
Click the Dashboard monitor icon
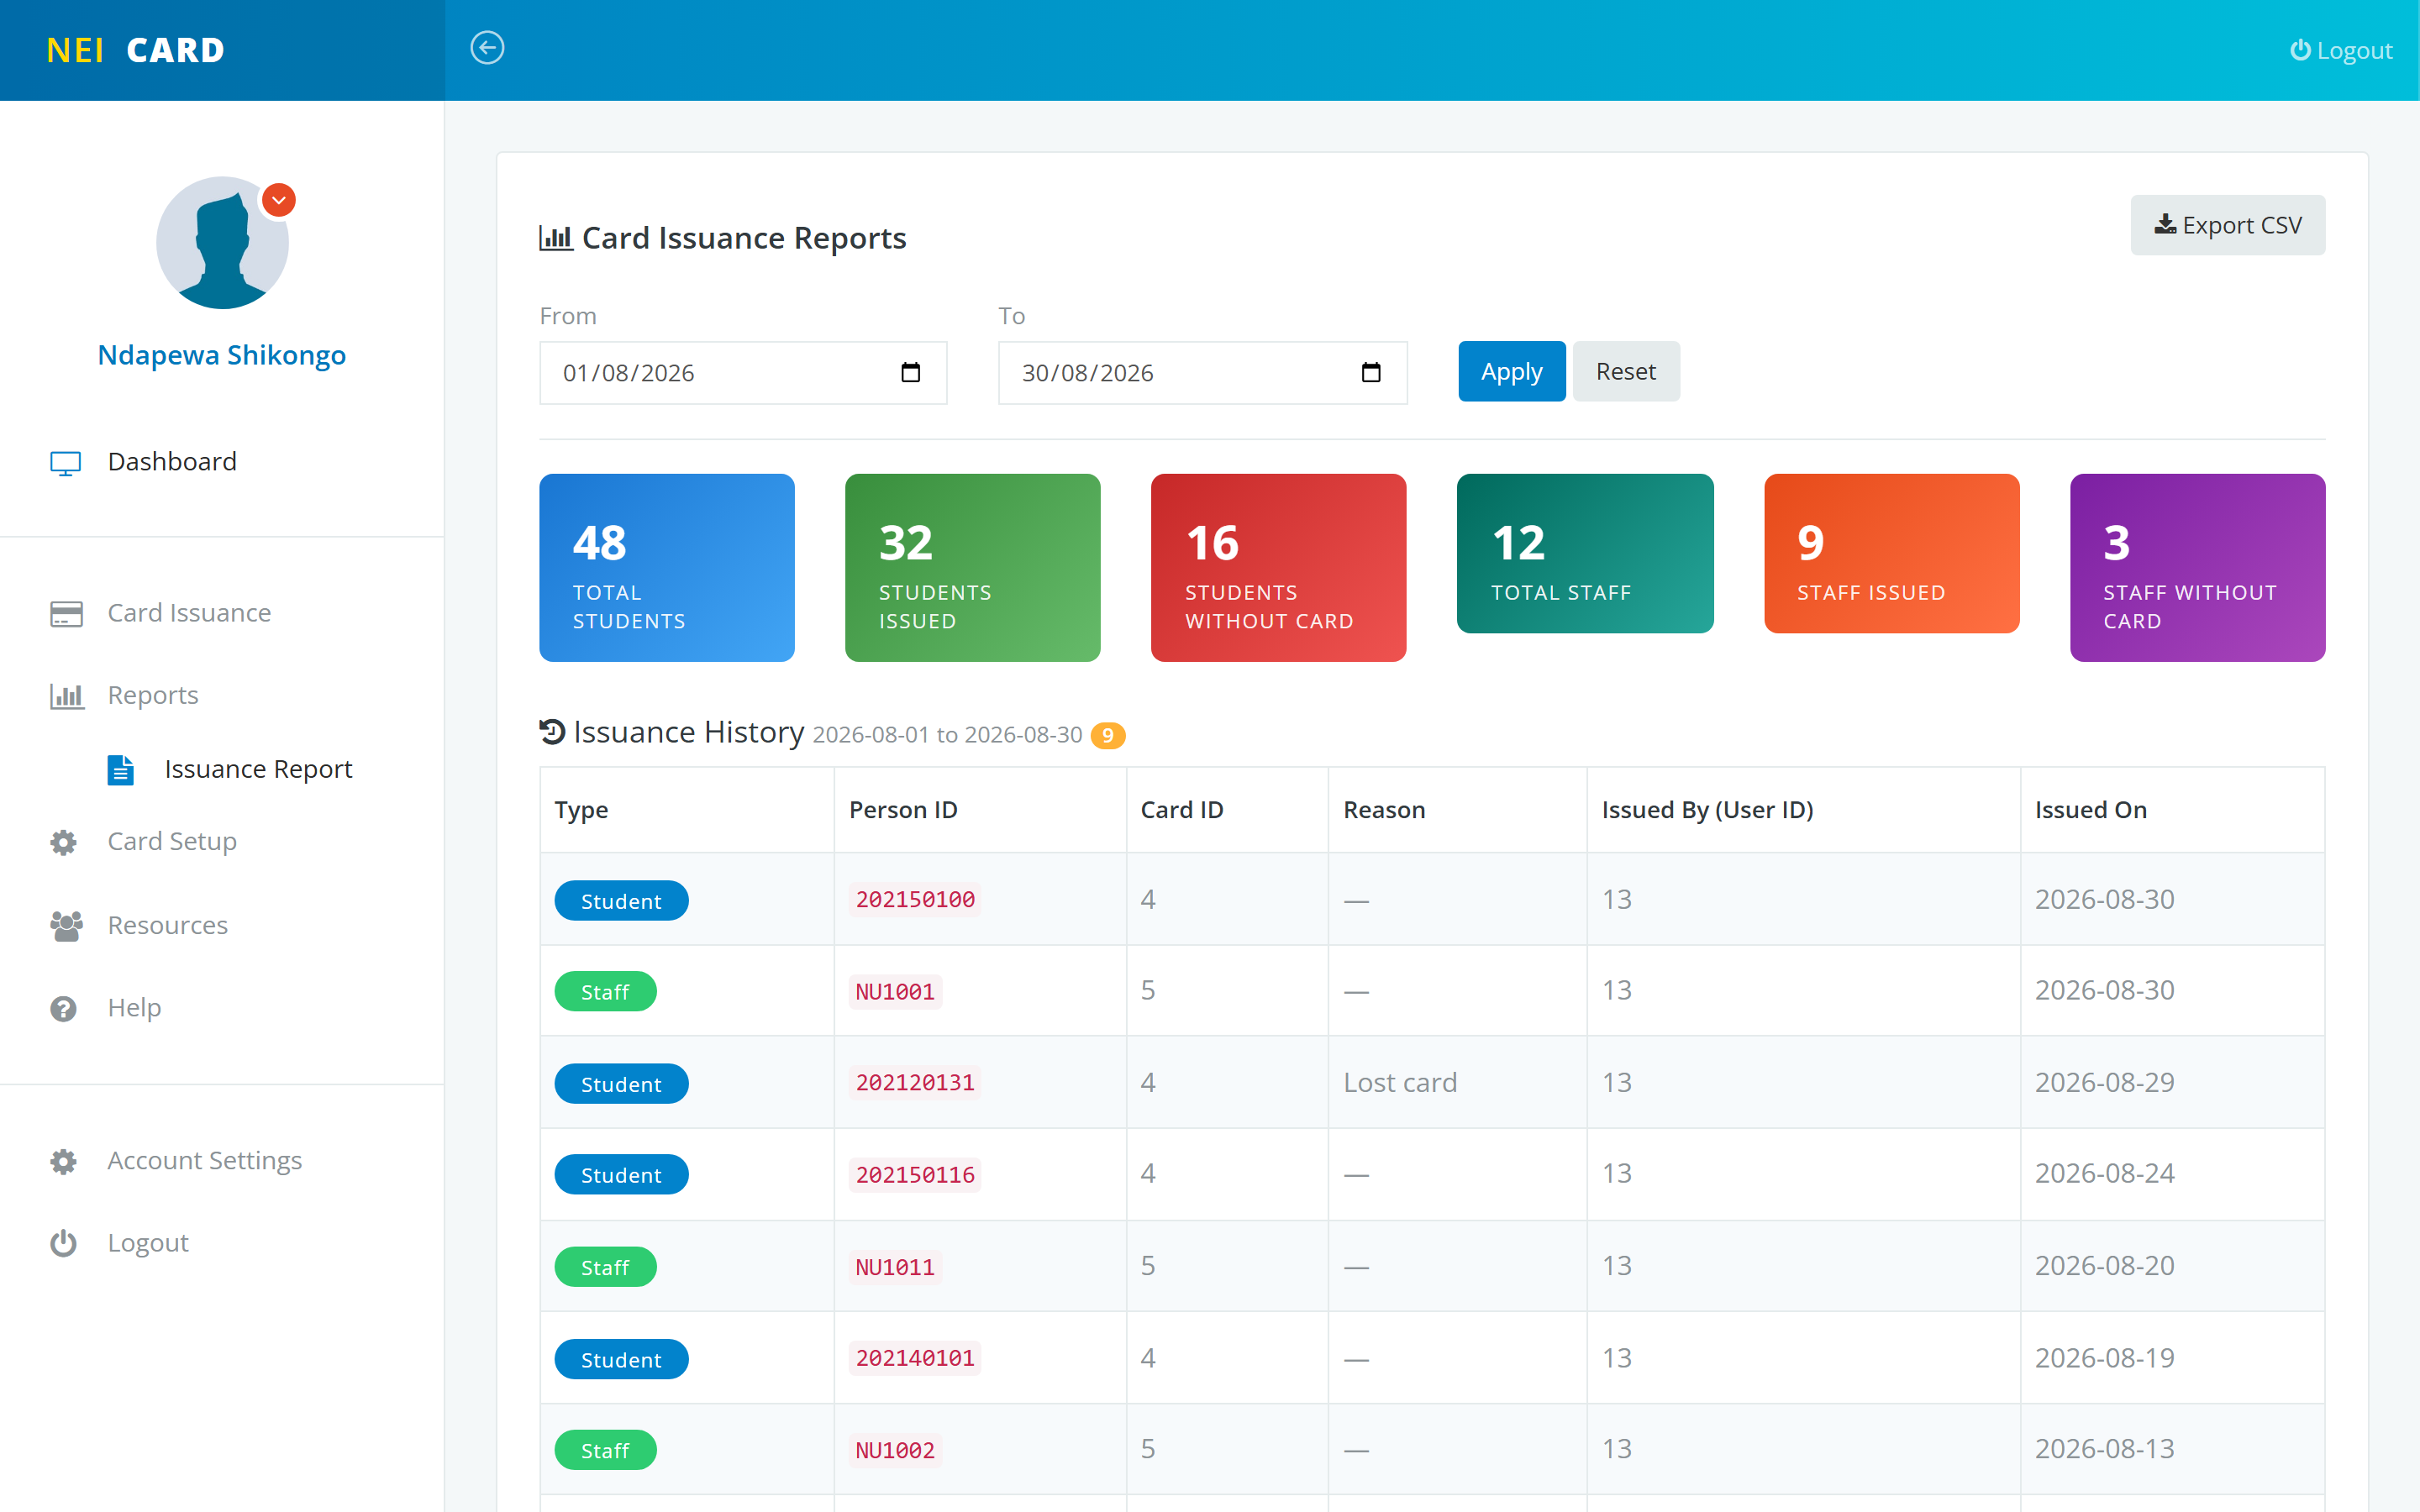click(66, 463)
